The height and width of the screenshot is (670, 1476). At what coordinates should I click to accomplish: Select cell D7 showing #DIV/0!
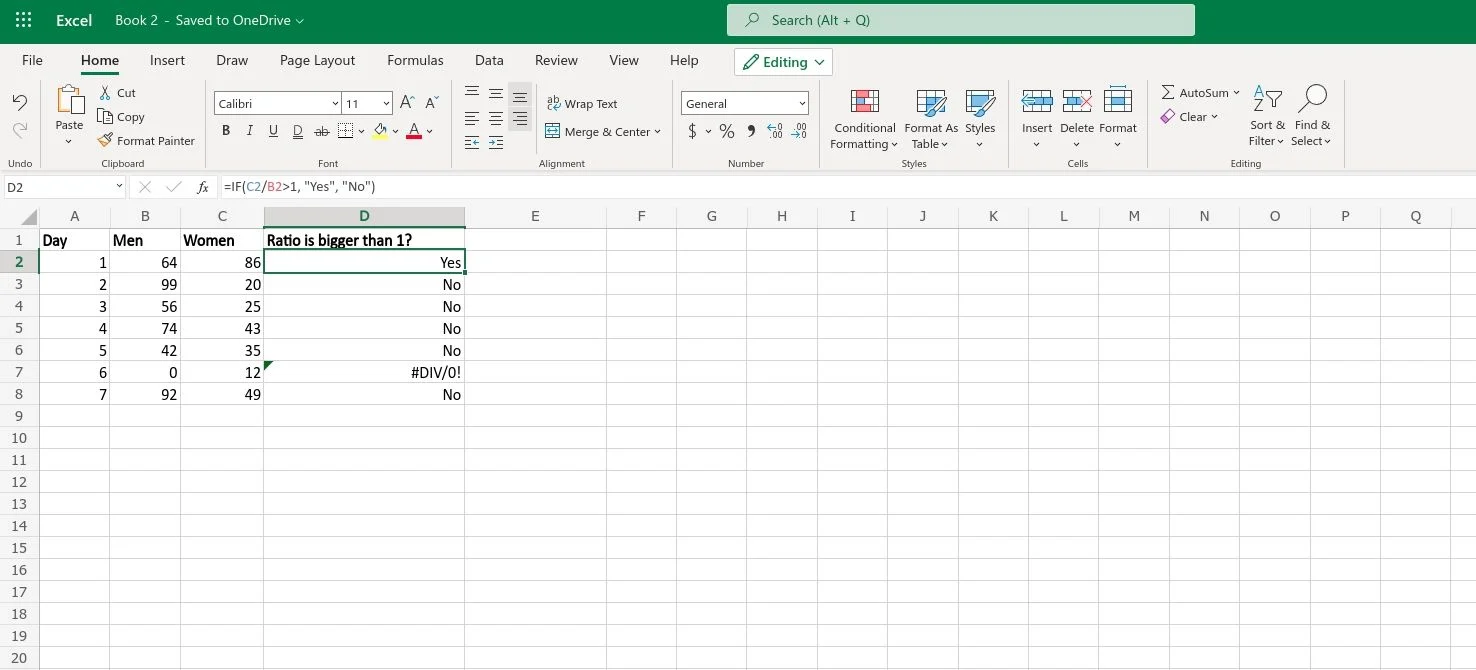pyautogui.click(x=364, y=372)
